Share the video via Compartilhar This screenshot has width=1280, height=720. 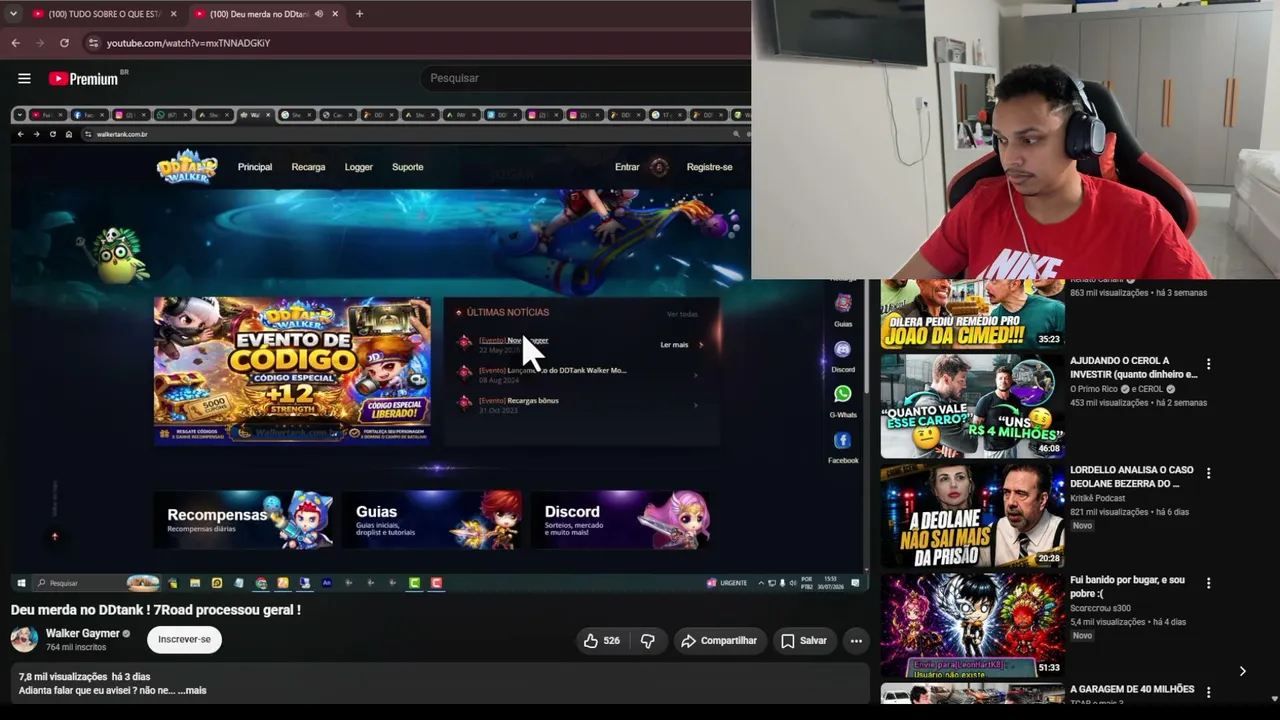pyautogui.click(x=719, y=641)
